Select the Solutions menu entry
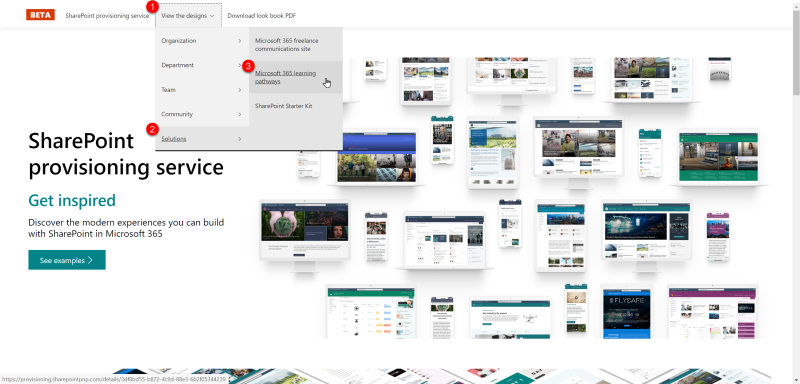 (202, 139)
